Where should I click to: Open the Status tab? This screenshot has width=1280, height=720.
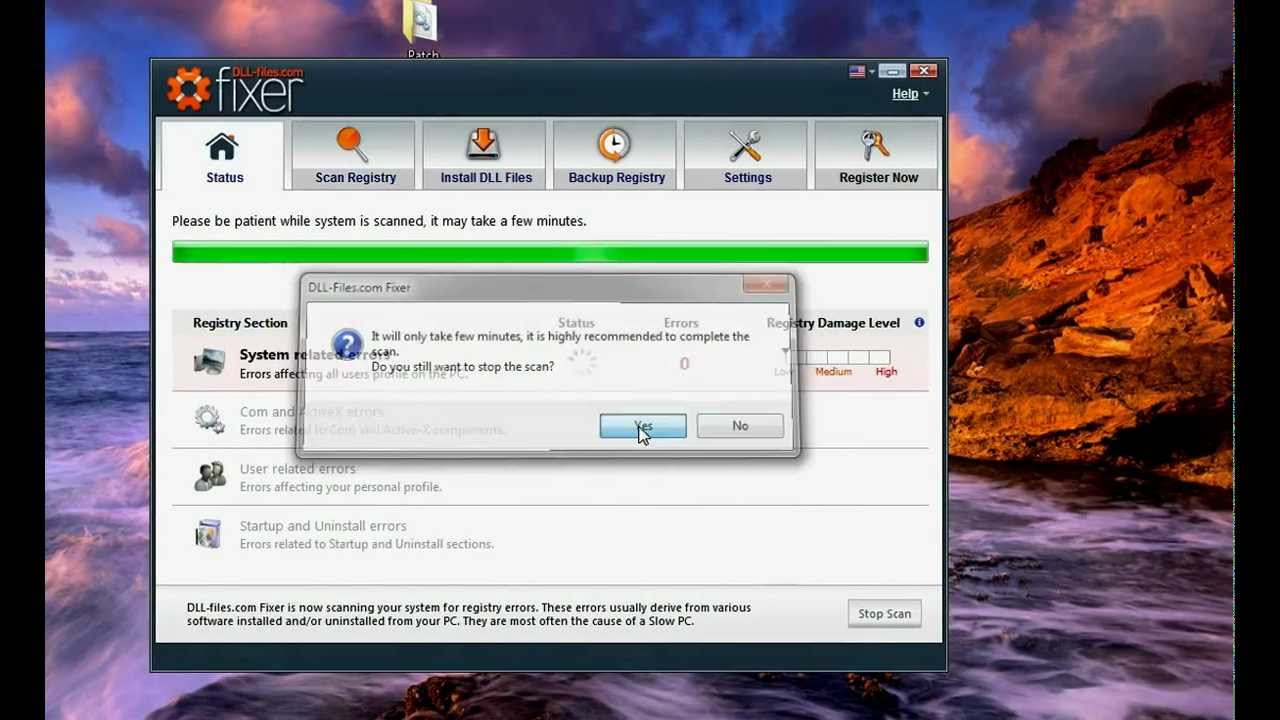click(x=223, y=155)
